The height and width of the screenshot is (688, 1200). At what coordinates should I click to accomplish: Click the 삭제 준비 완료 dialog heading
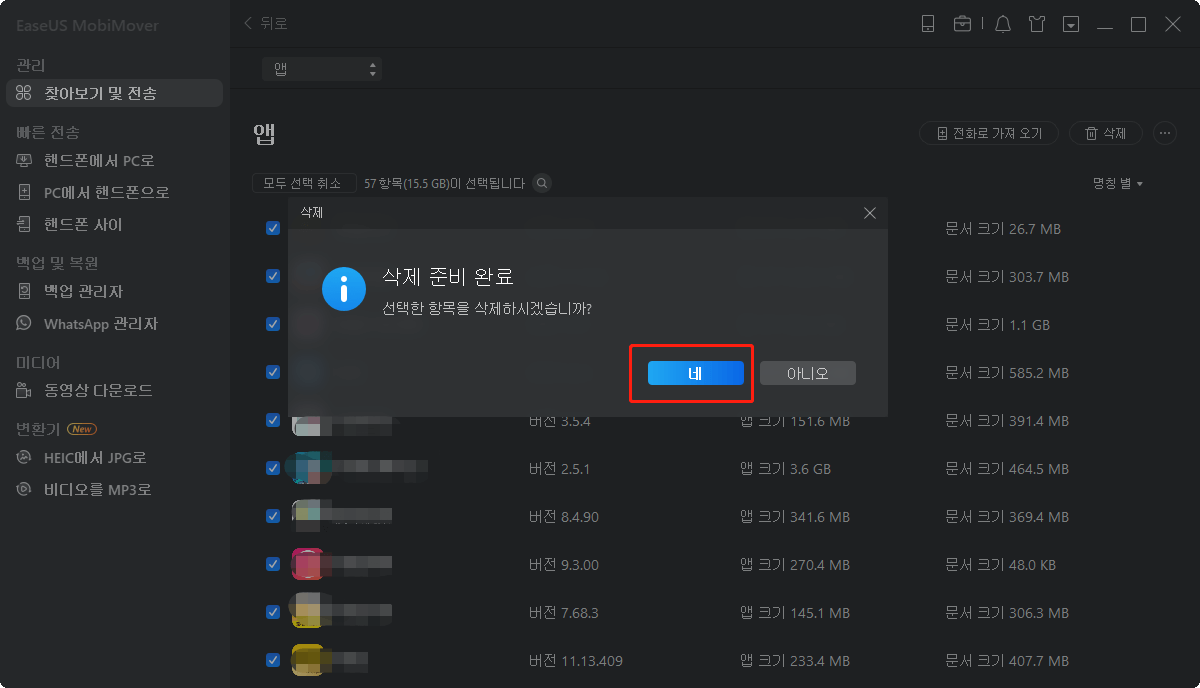click(x=448, y=277)
